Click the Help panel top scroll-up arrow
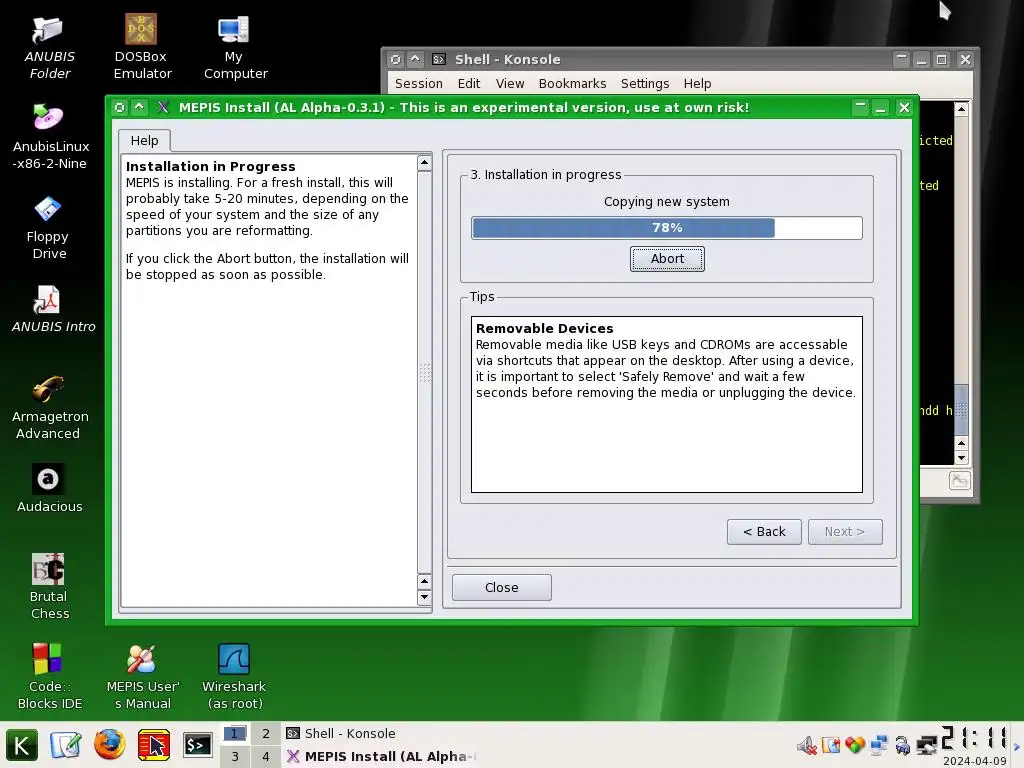 coord(424,162)
